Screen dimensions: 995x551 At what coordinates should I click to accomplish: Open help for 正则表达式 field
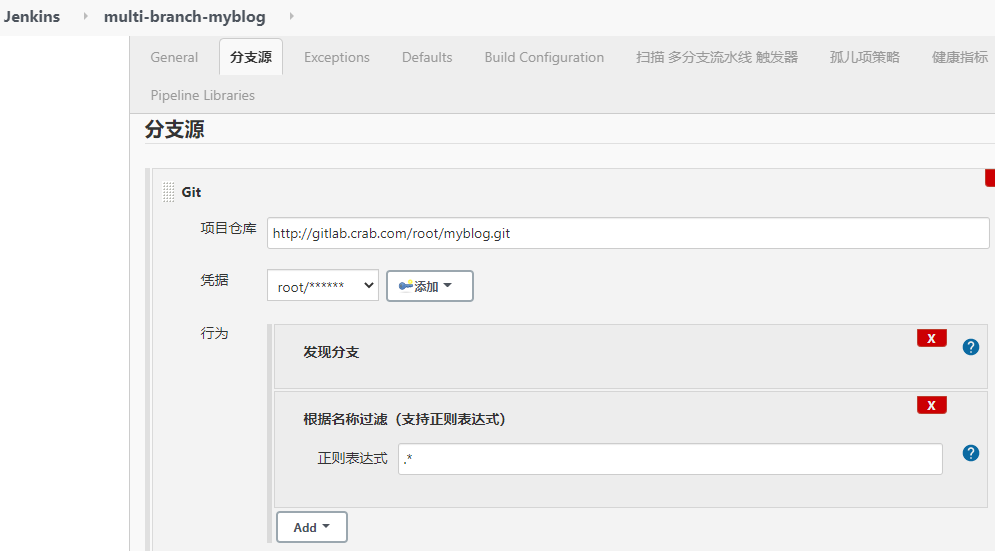tap(970, 453)
